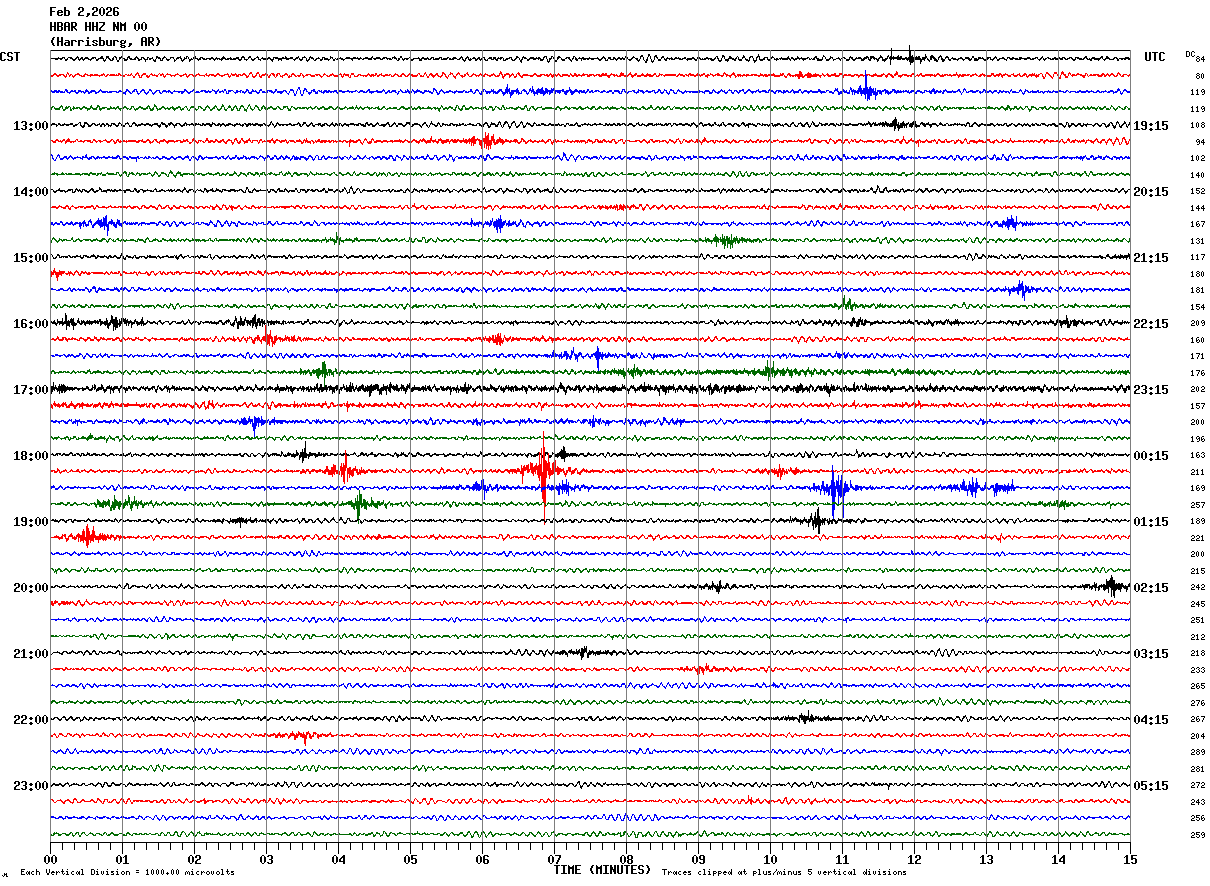Click the DC value "84" in the right column
The height and width of the screenshot is (886, 1210).
1200,60
